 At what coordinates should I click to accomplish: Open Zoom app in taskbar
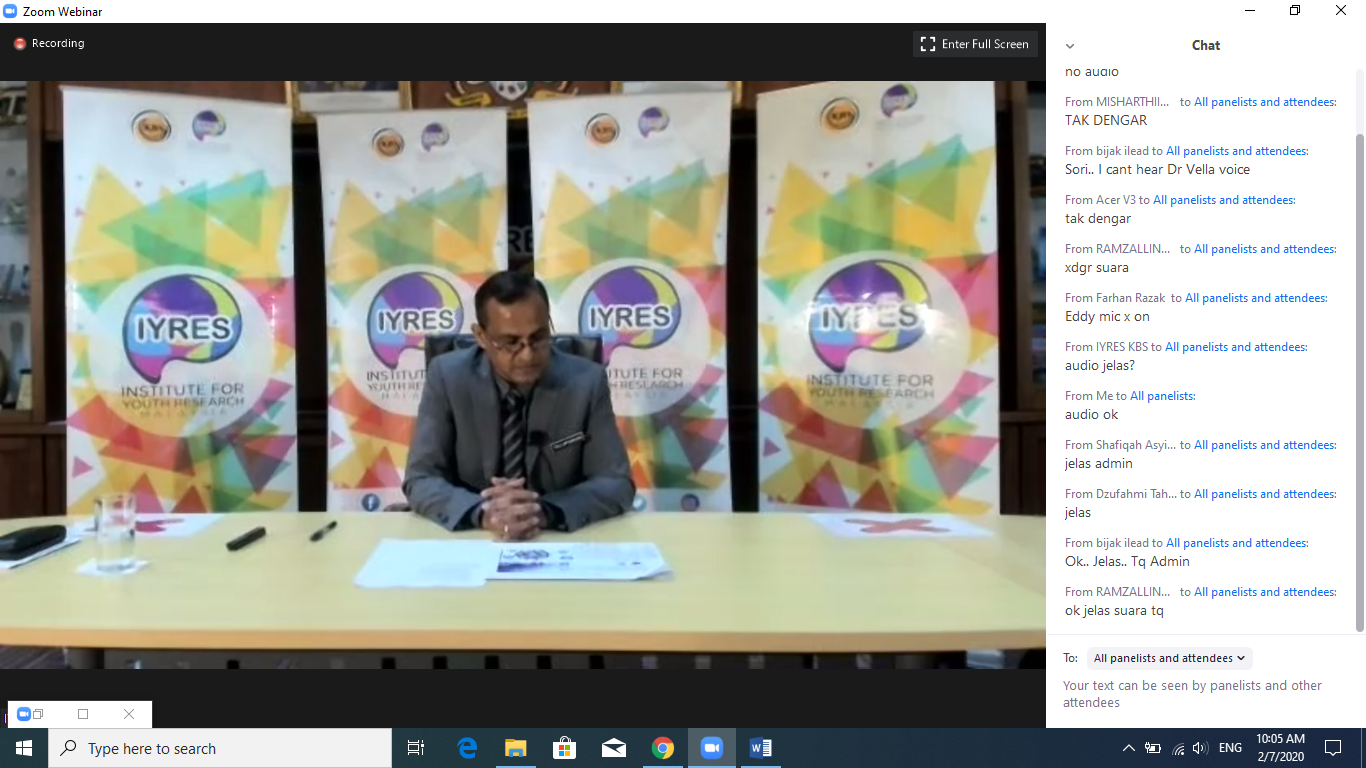(x=711, y=748)
